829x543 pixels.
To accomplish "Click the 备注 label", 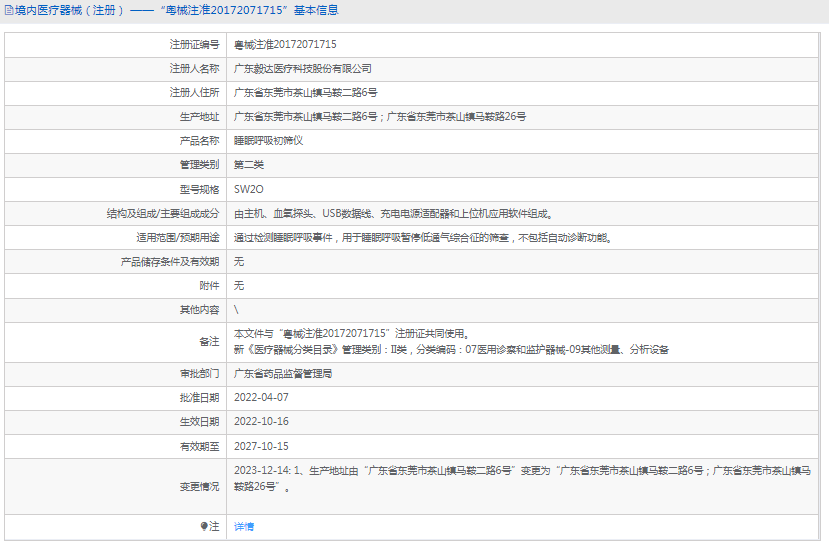I will click(x=209, y=342).
